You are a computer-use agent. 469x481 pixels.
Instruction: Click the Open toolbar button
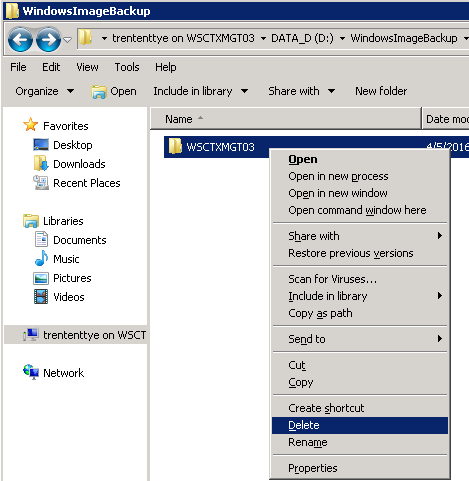pyautogui.click(x=114, y=91)
